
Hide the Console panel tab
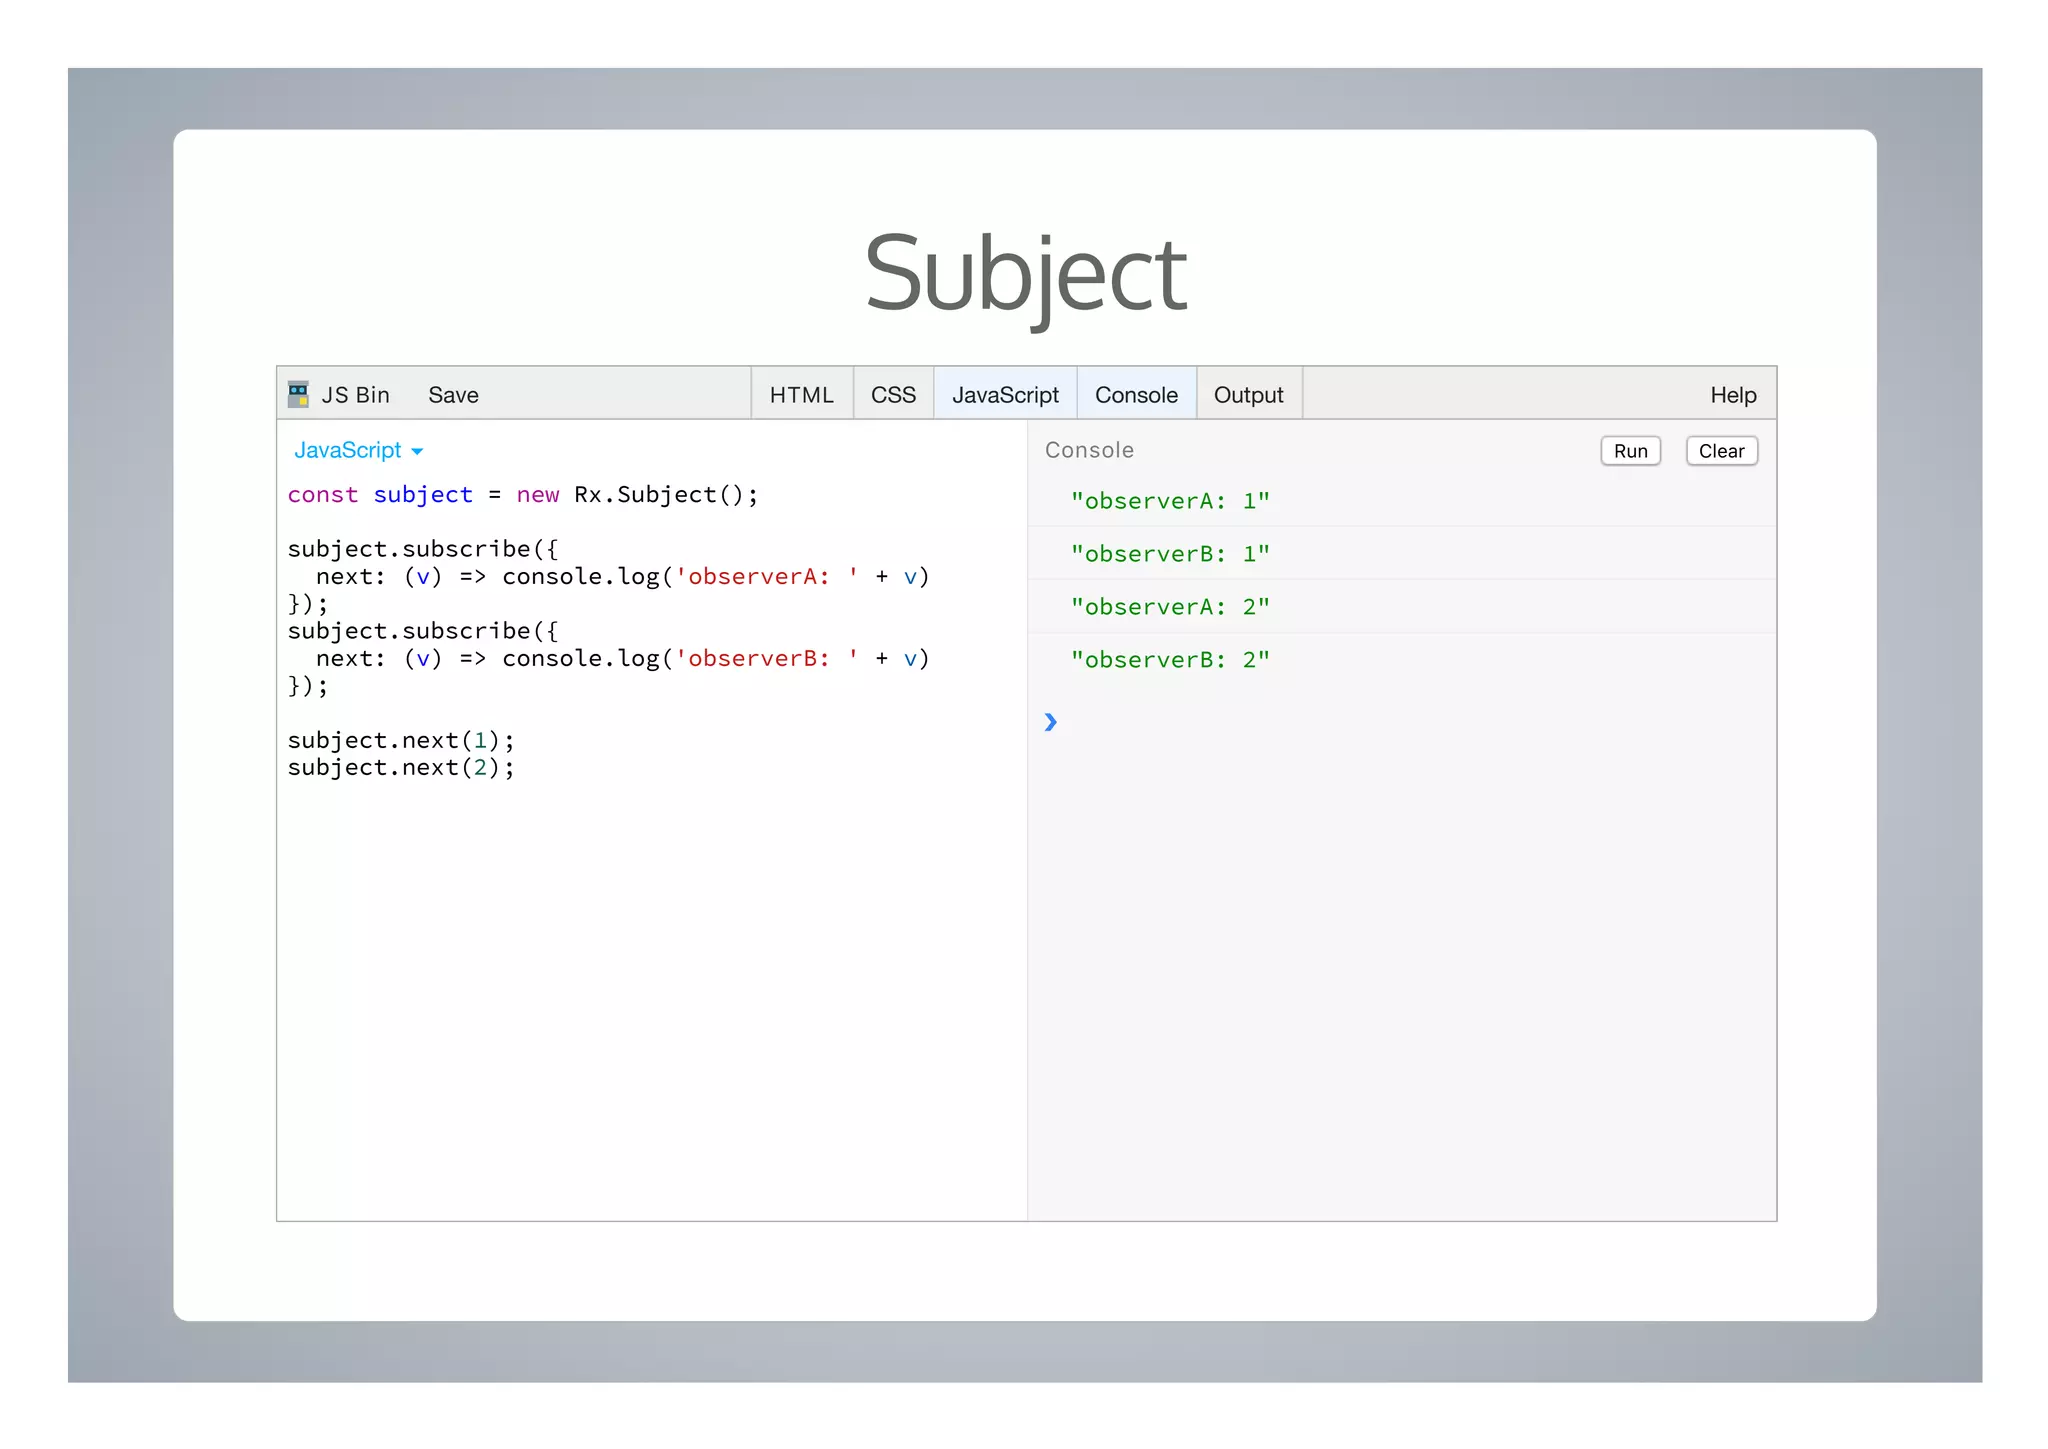(x=1136, y=395)
